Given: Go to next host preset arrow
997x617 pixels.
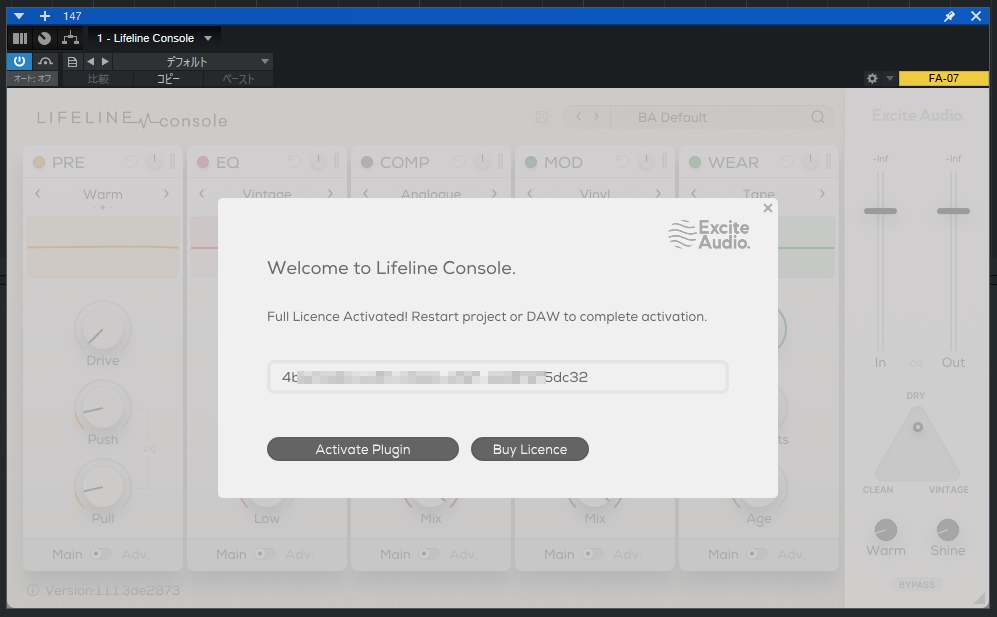Looking at the screenshot, I should pyautogui.click(x=106, y=62).
